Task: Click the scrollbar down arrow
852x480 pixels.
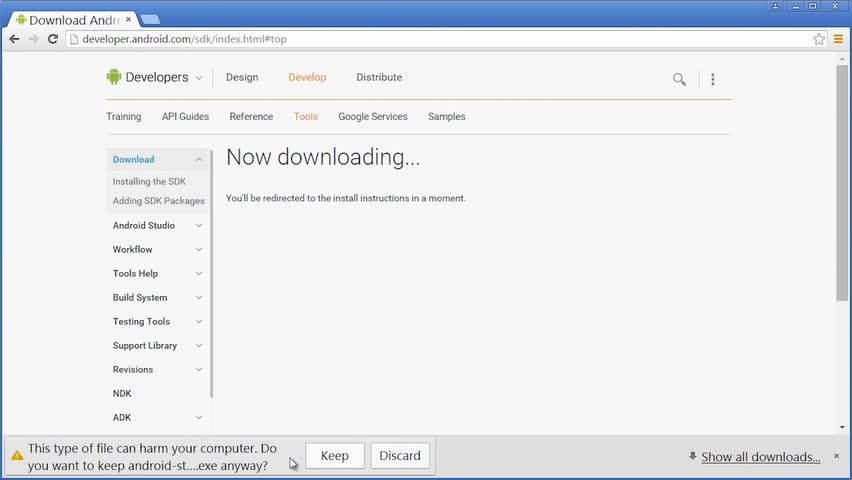Action: coord(842,427)
